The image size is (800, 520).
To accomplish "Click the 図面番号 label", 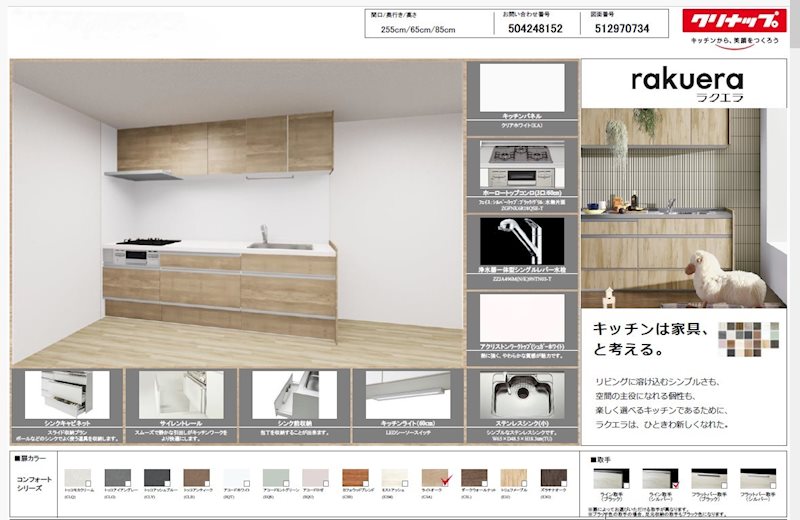I will click(x=602, y=14).
